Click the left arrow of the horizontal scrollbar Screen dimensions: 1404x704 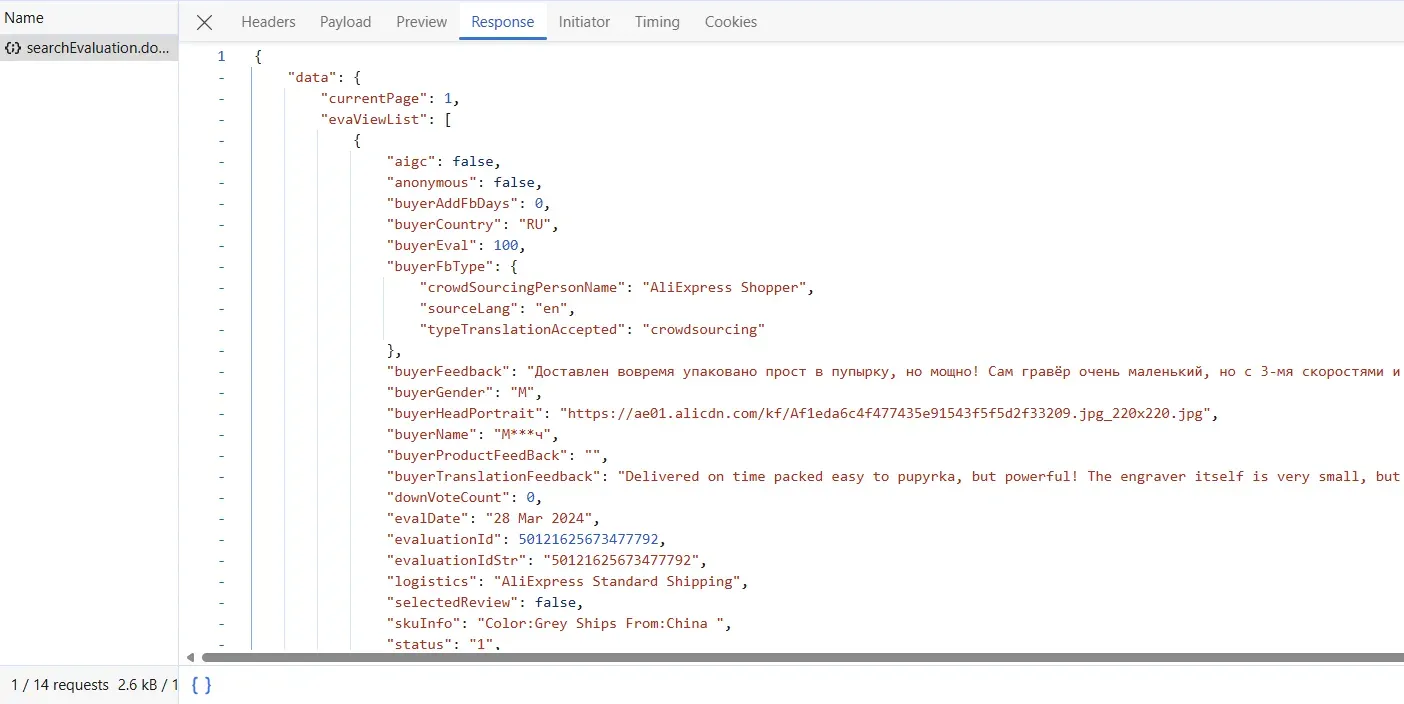point(190,657)
